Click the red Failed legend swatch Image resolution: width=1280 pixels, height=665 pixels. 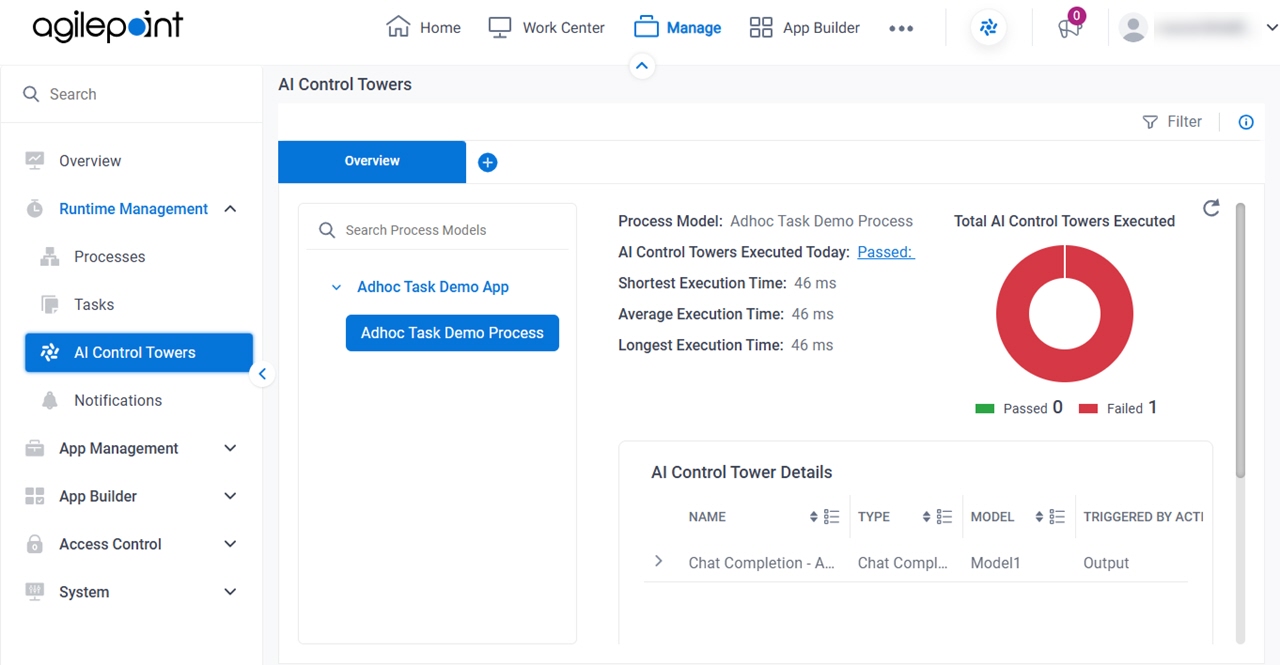[1088, 408]
